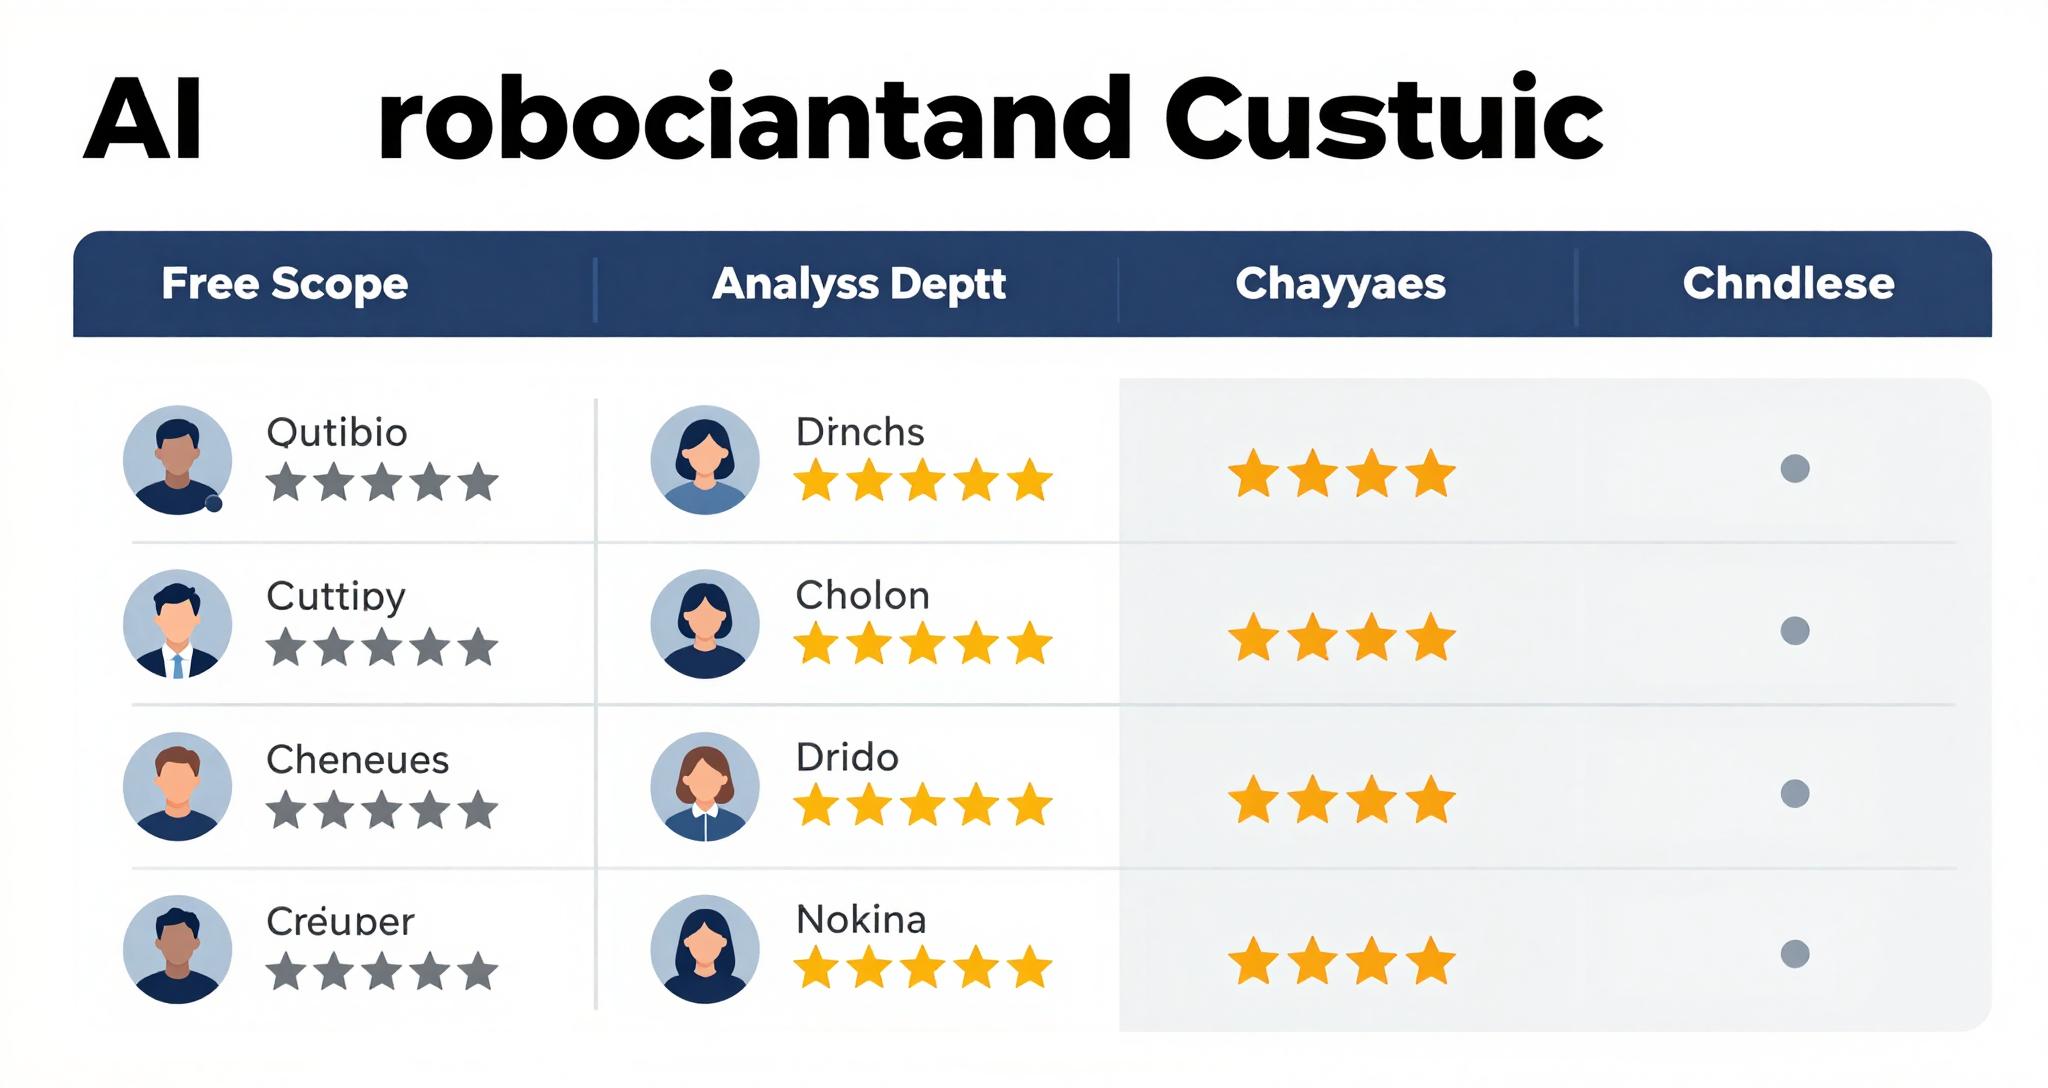The image size is (2048, 1088).
Task: Click the Qutibio name label
Action: click(337, 433)
